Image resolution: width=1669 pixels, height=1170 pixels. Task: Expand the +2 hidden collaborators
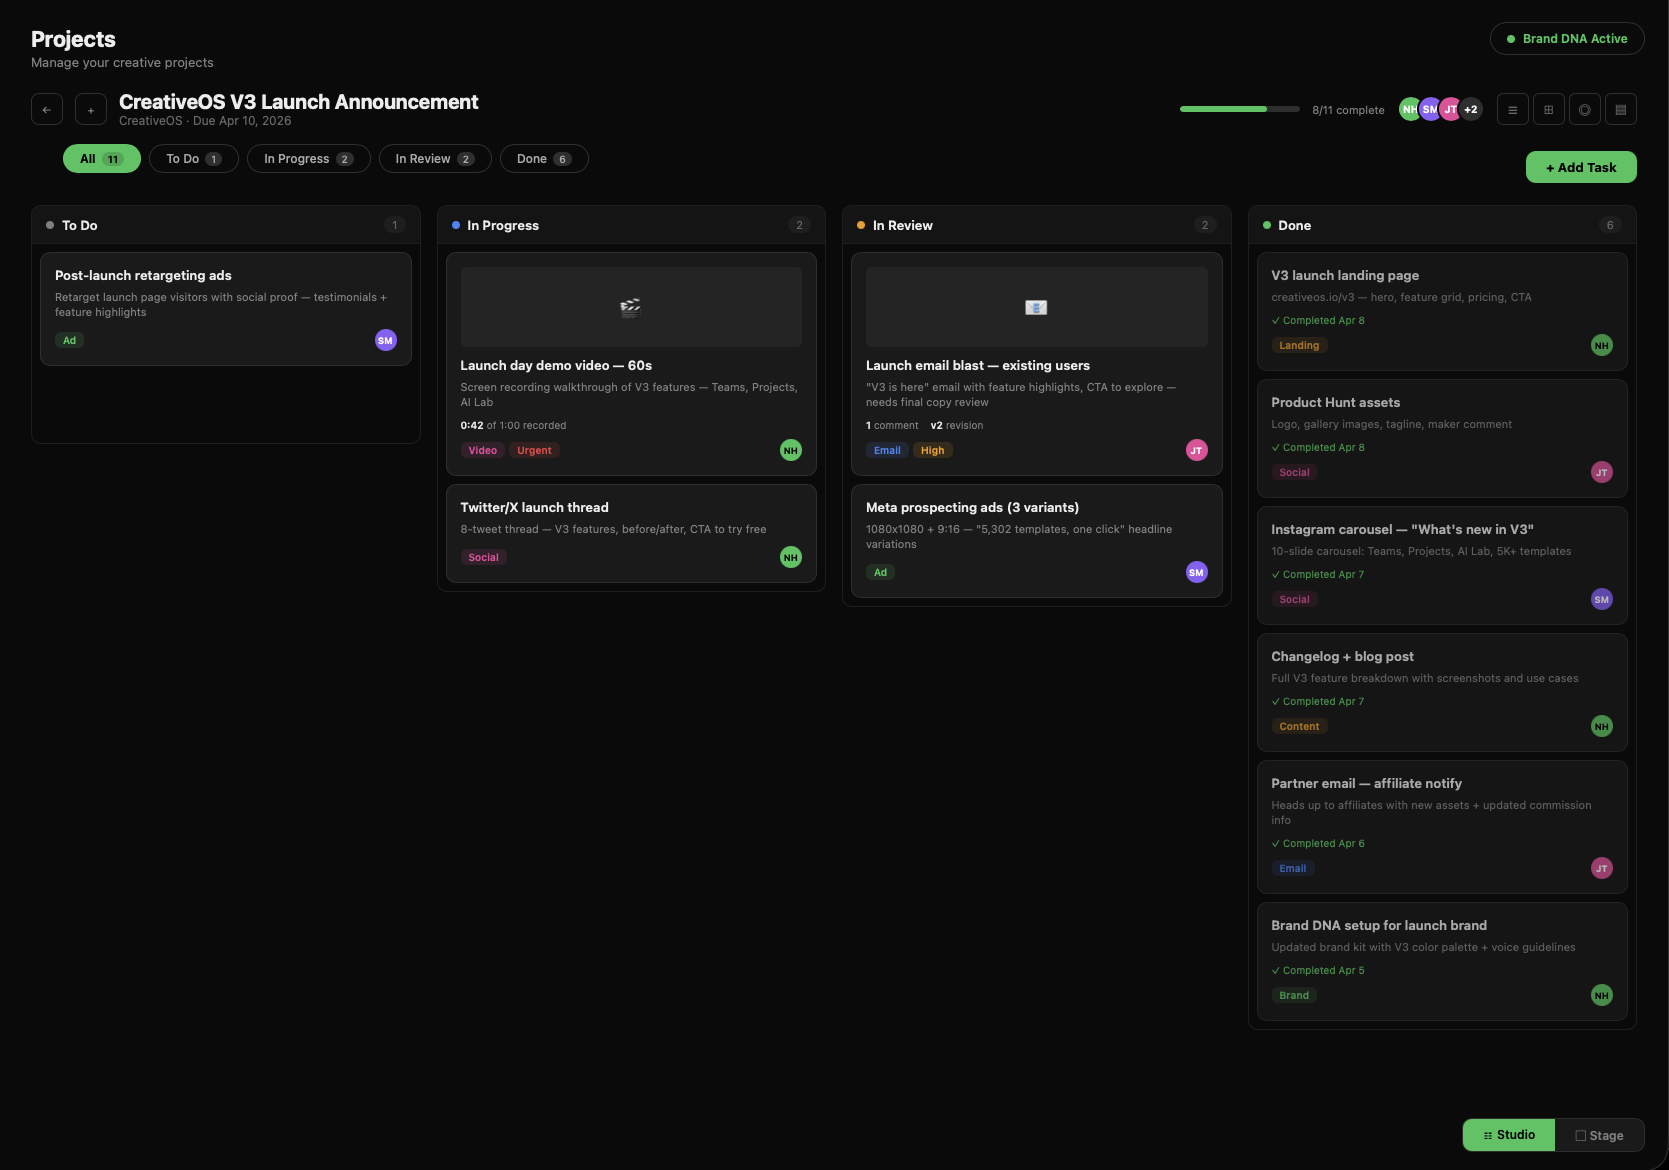pos(1470,109)
